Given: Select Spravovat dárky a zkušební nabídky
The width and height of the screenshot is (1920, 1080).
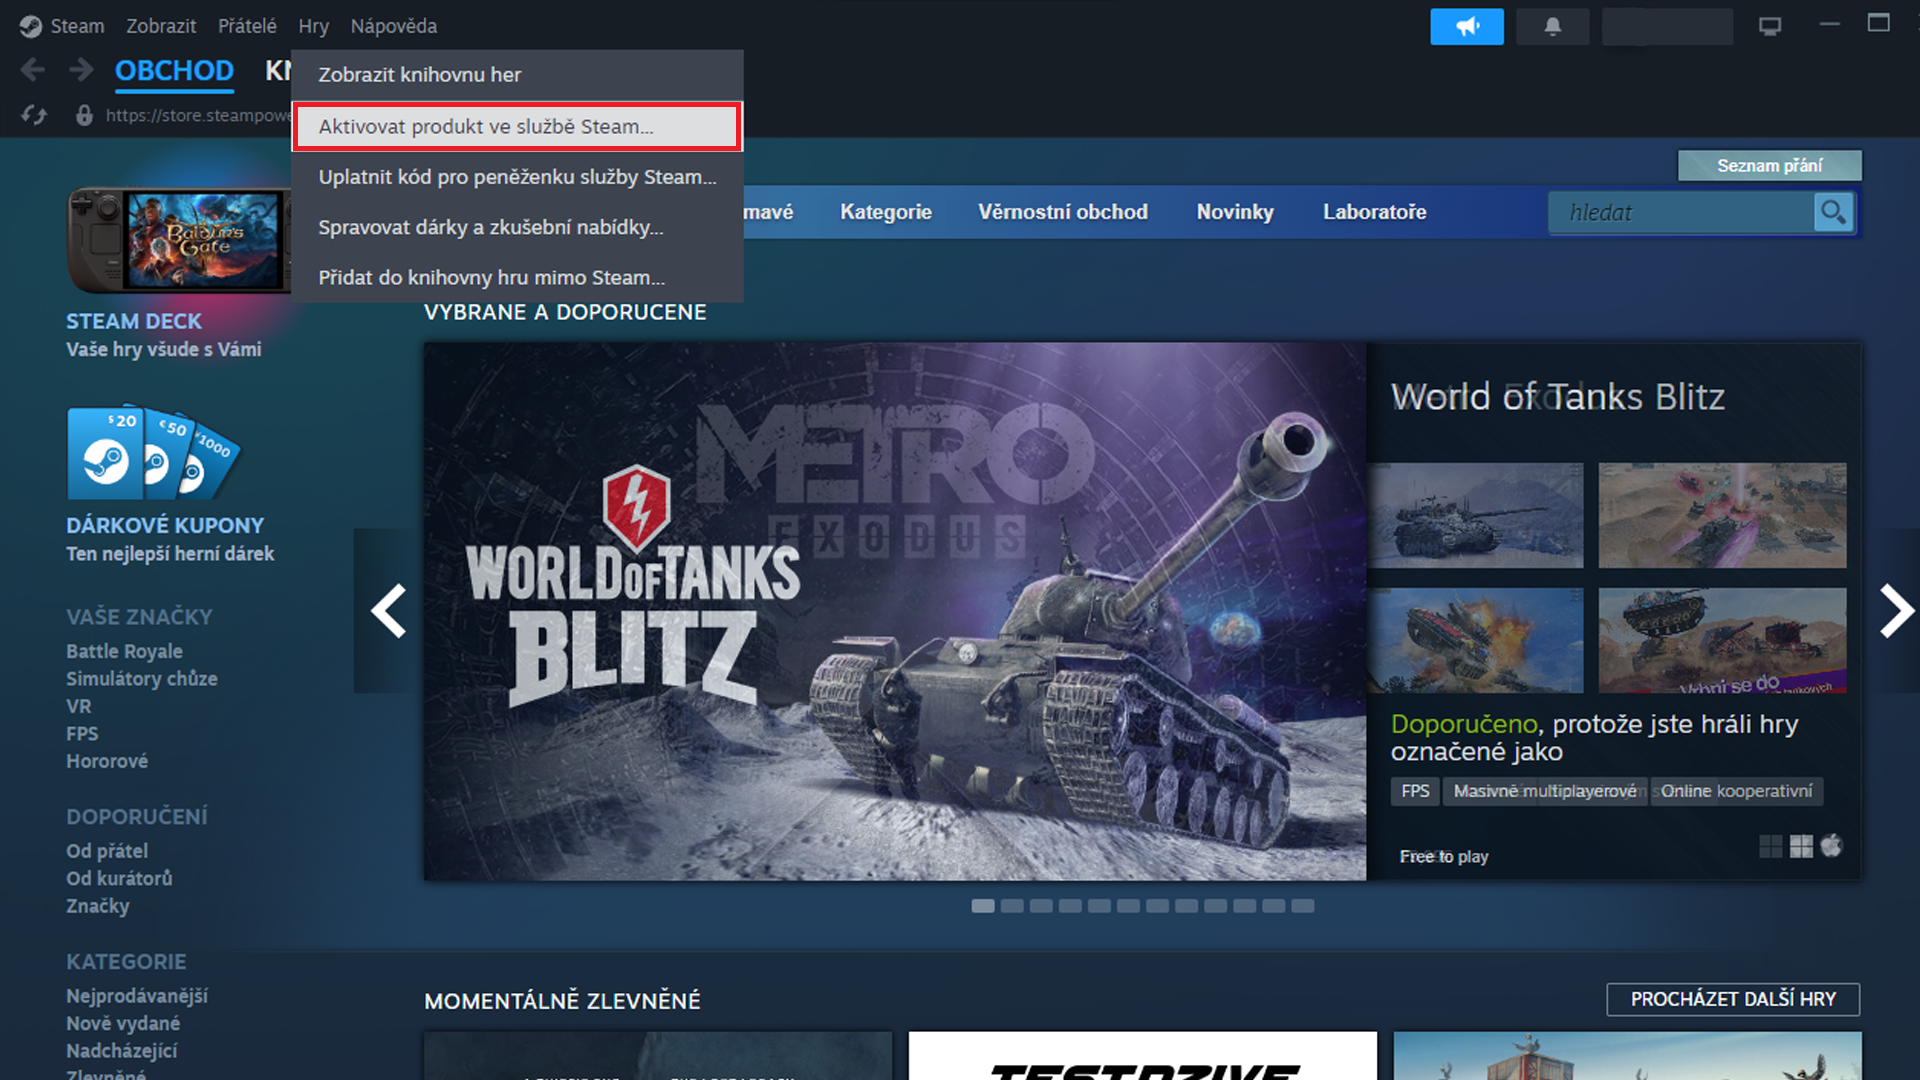Looking at the screenshot, I should 517,227.
